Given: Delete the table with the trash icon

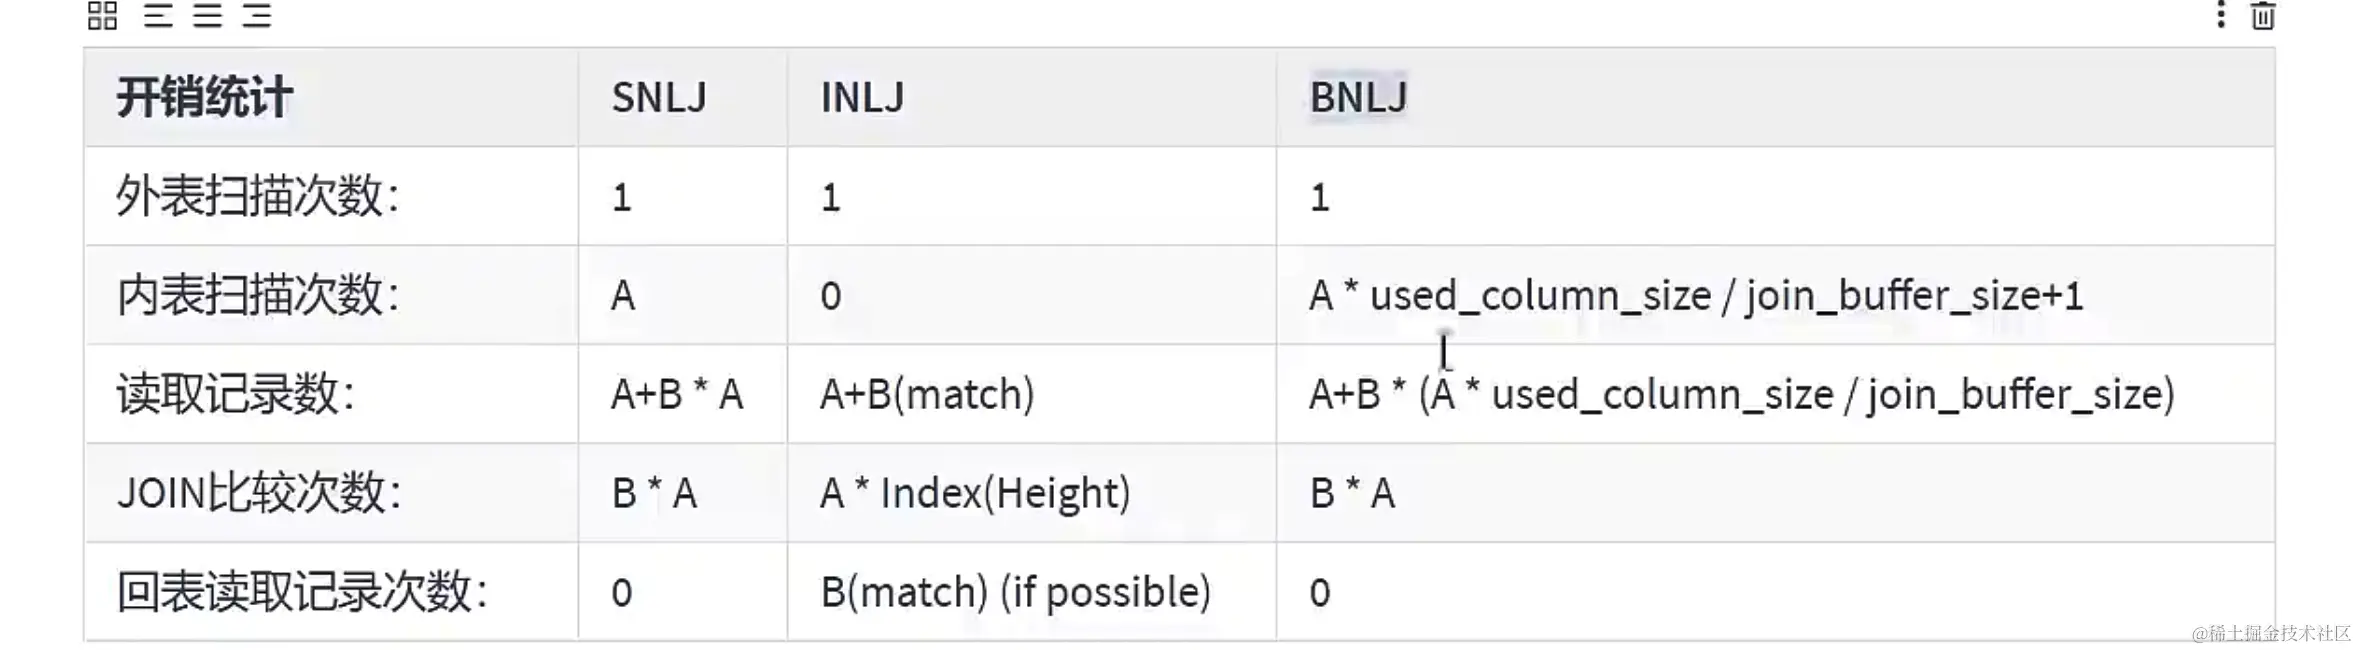Looking at the screenshot, I should (x=2263, y=15).
